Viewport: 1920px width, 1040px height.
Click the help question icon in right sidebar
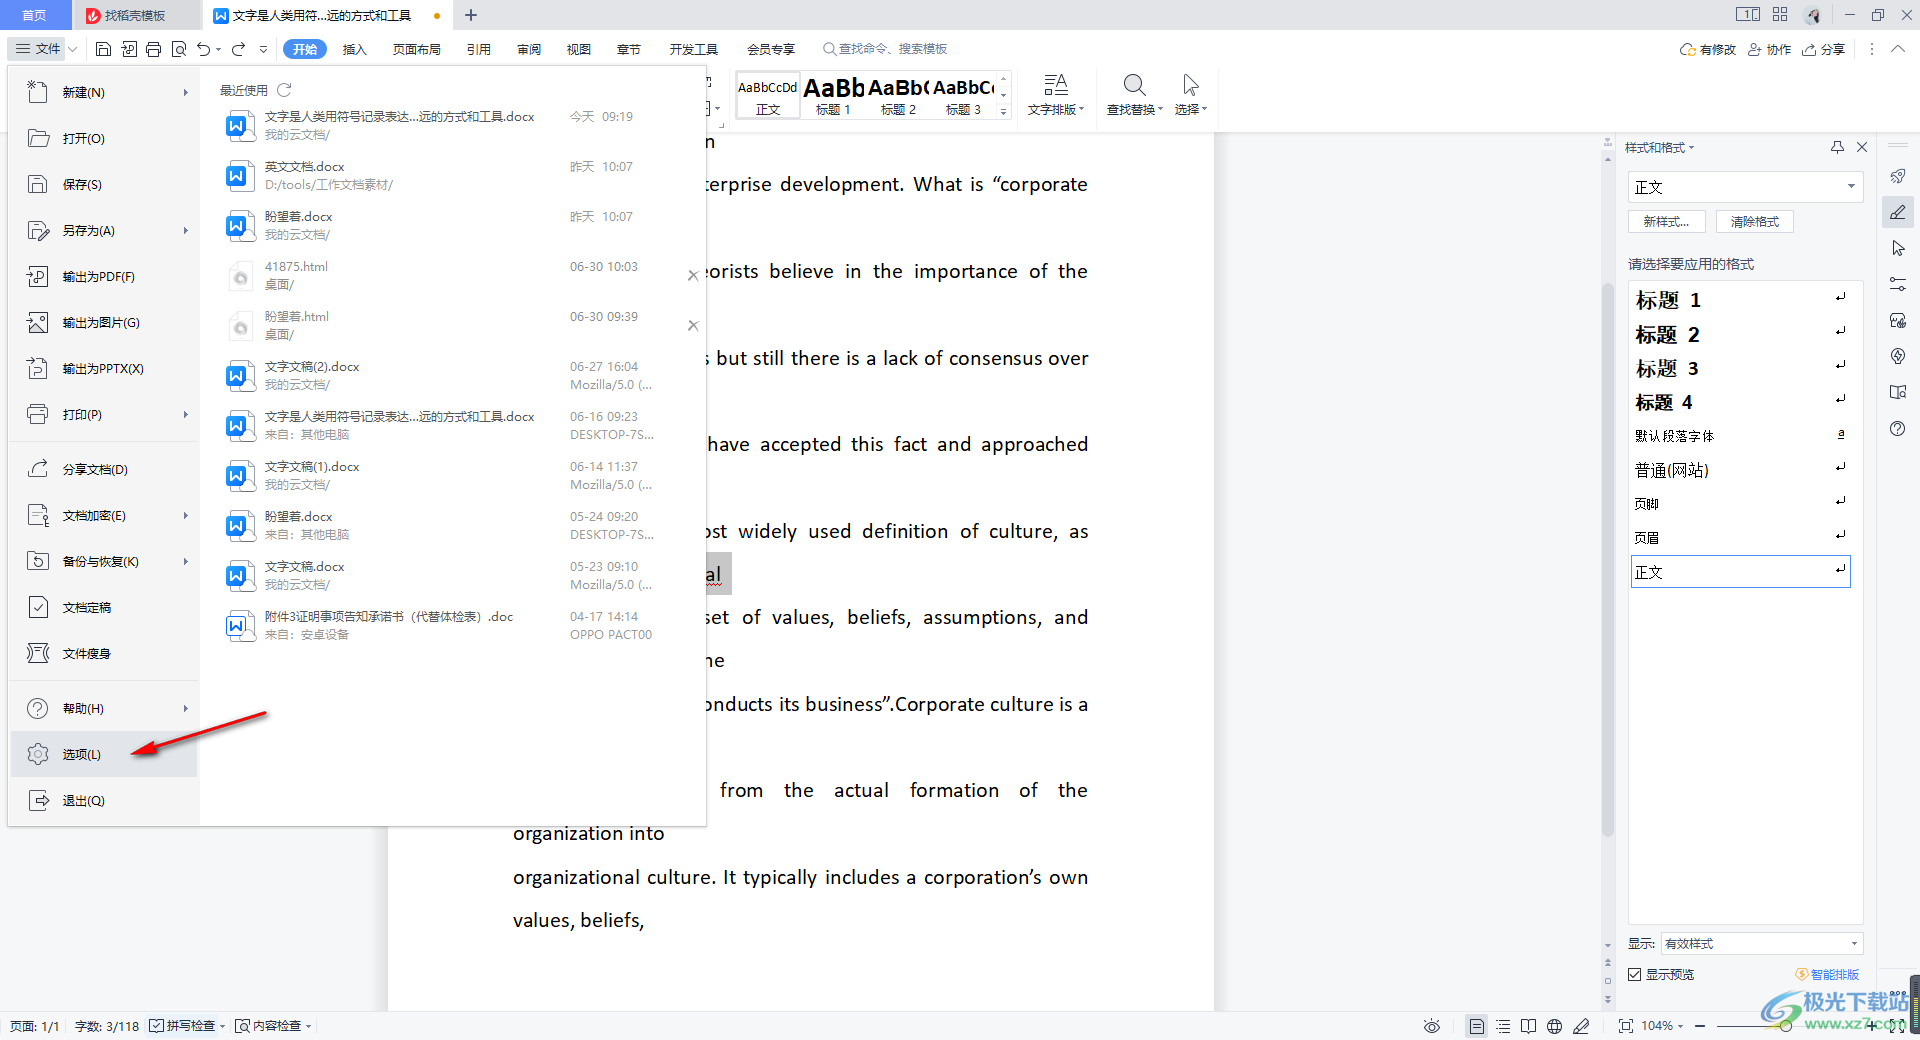point(1898,428)
